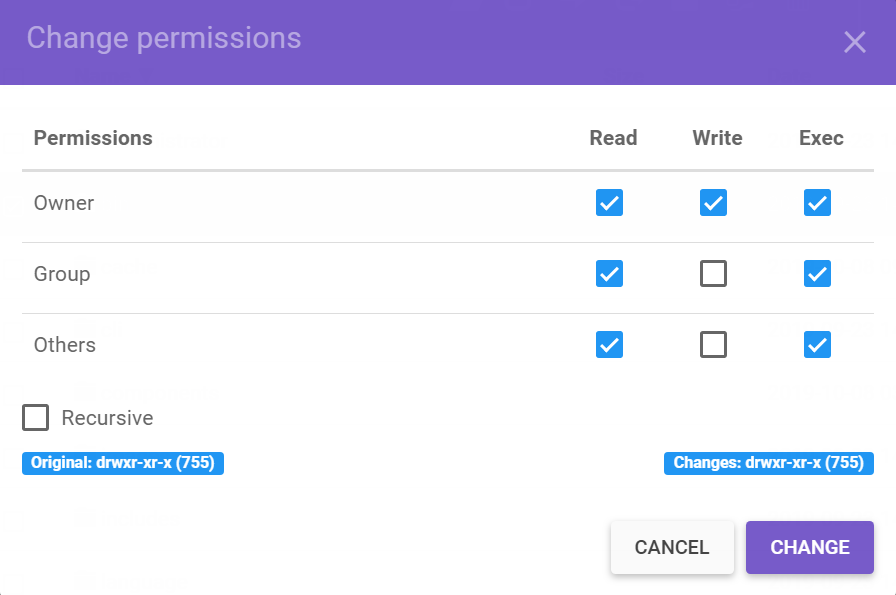Click the Write column header

coord(717,138)
